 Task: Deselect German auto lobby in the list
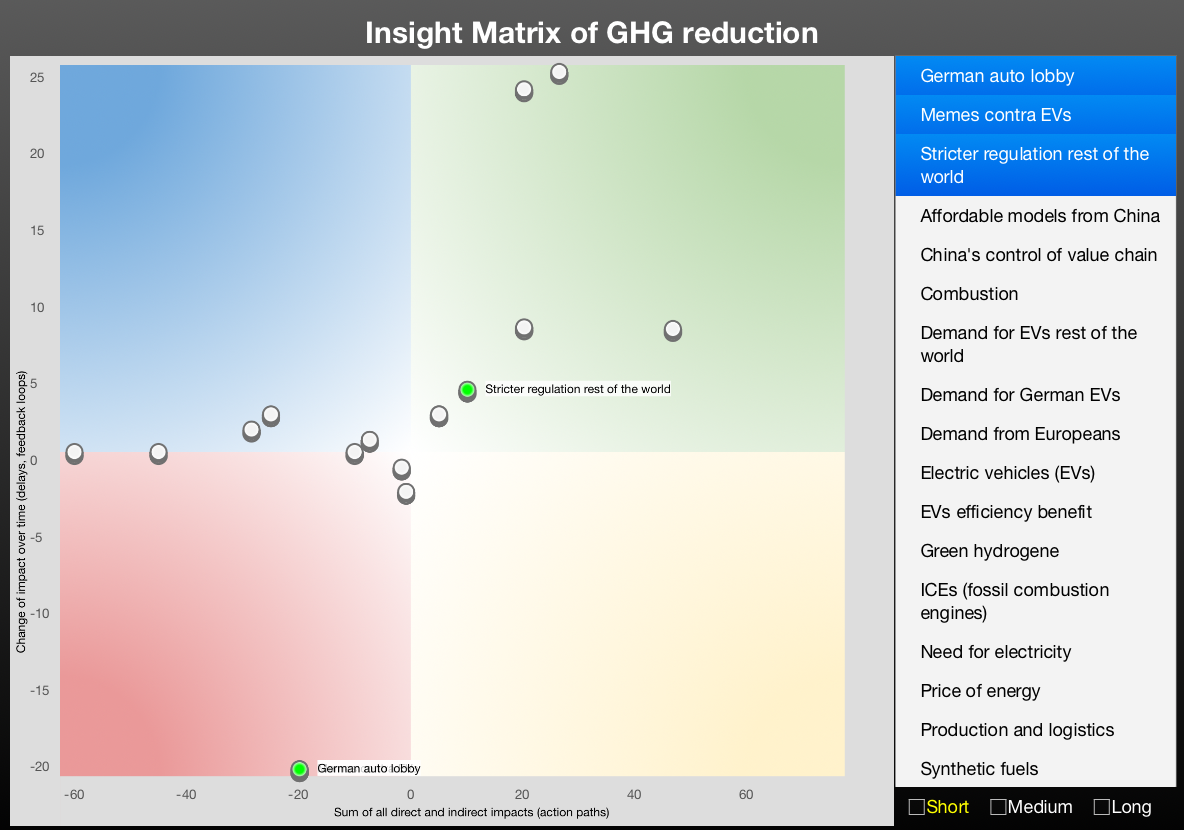(x=997, y=76)
